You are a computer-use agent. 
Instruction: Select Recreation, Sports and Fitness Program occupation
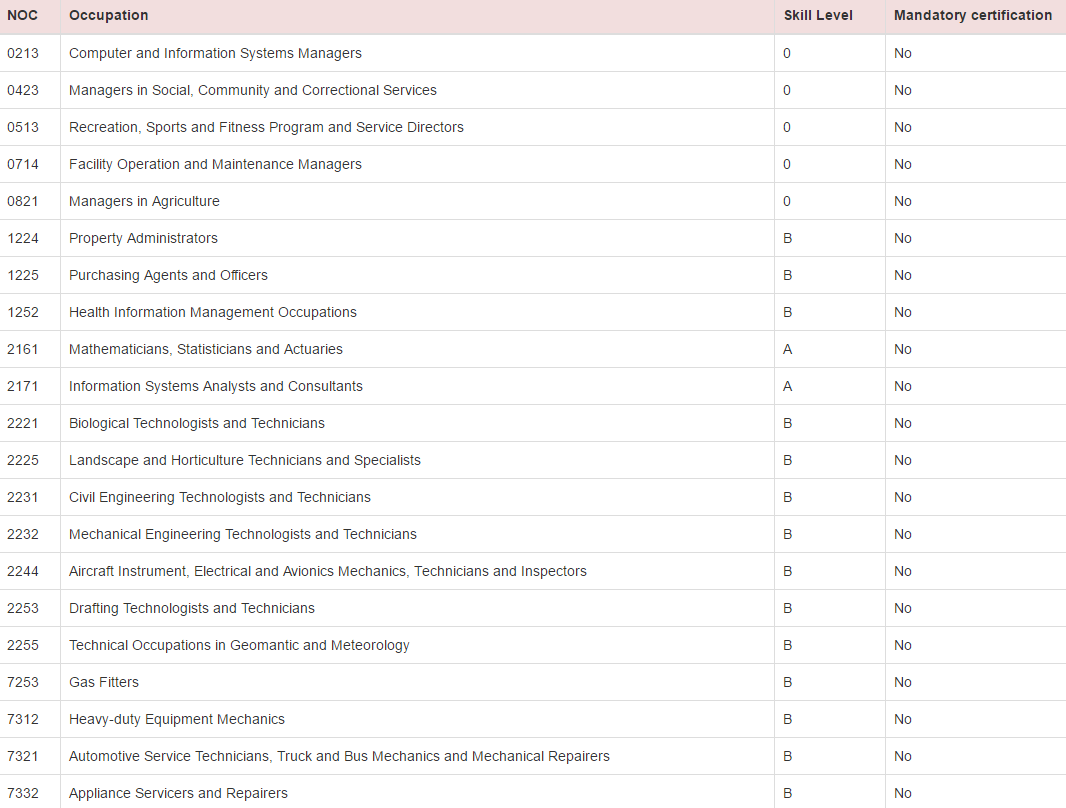266,127
